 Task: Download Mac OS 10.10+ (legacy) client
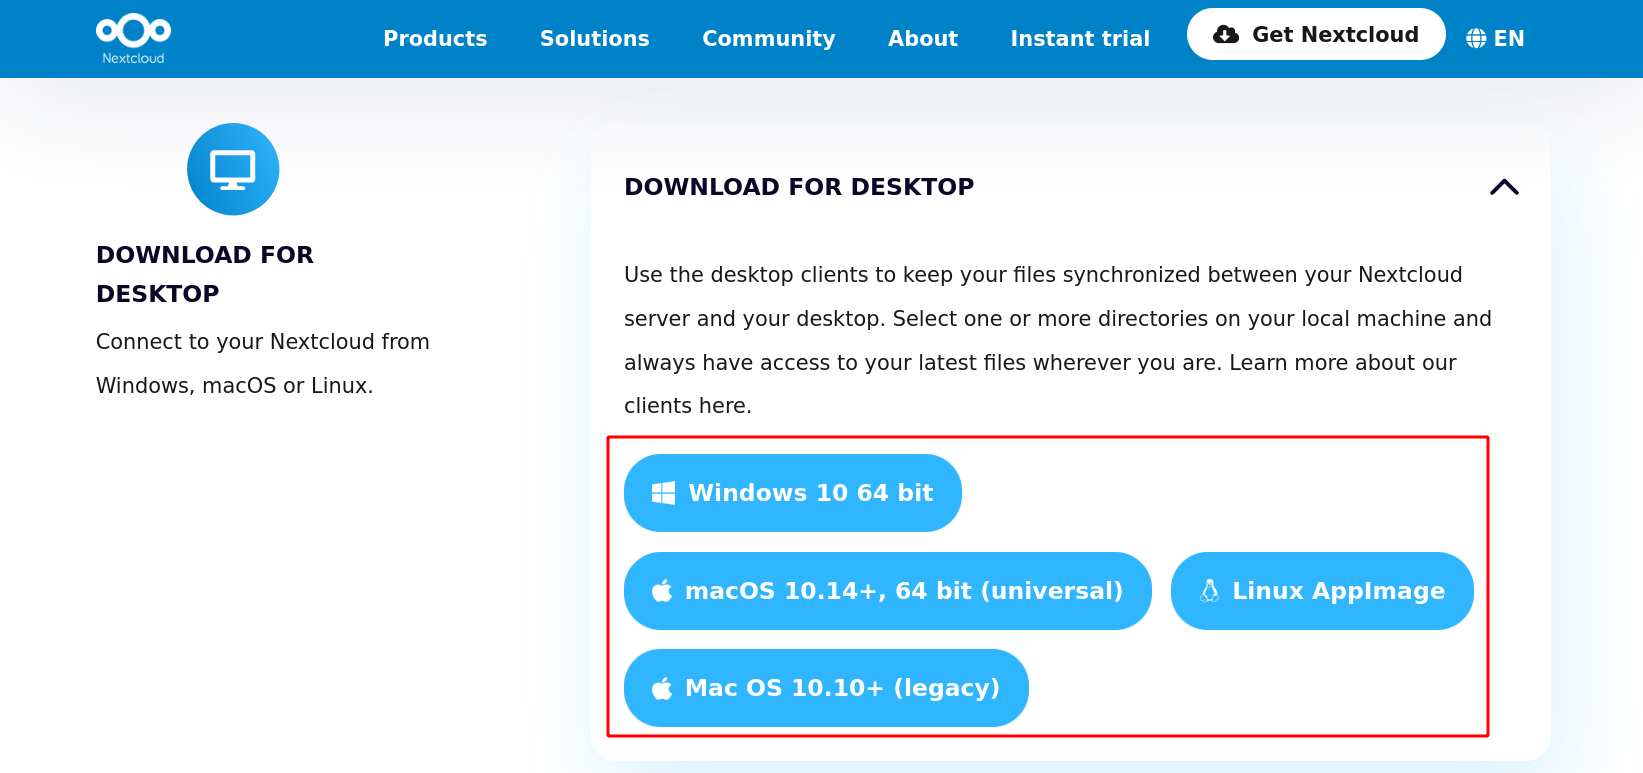coord(826,688)
